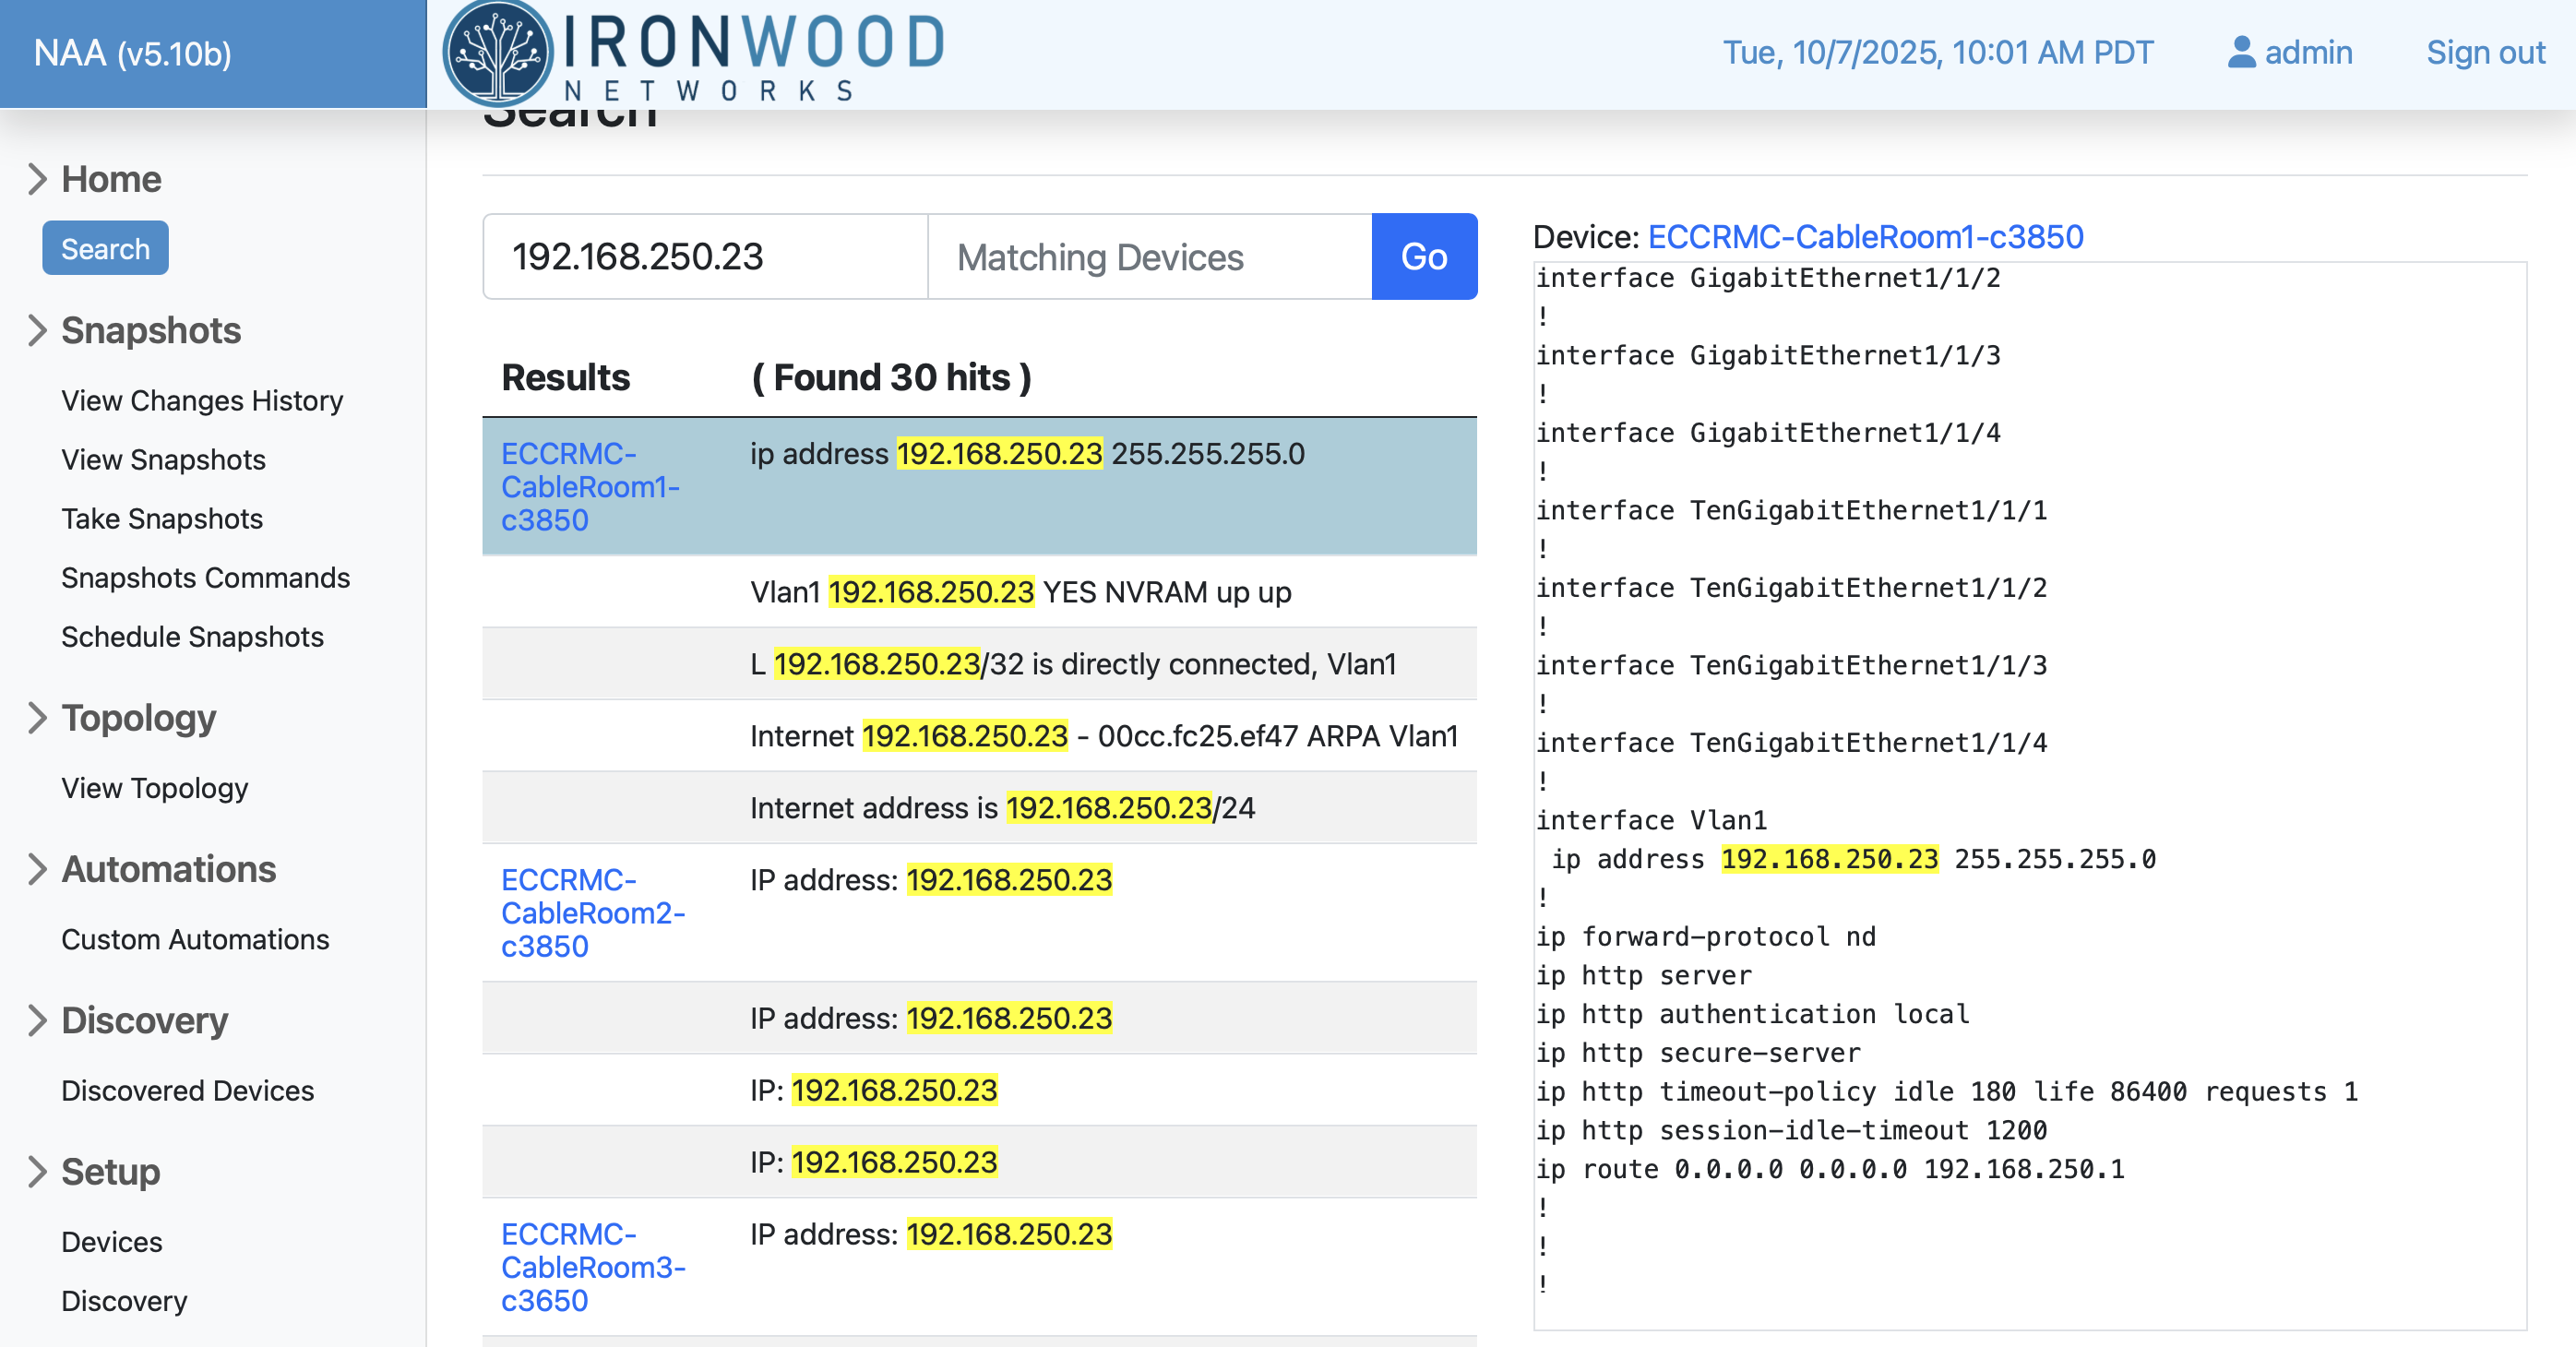Image resolution: width=2576 pixels, height=1347 pixels.
Task: Open the Search page in sidebar
Action: click(x=105, y=248)
